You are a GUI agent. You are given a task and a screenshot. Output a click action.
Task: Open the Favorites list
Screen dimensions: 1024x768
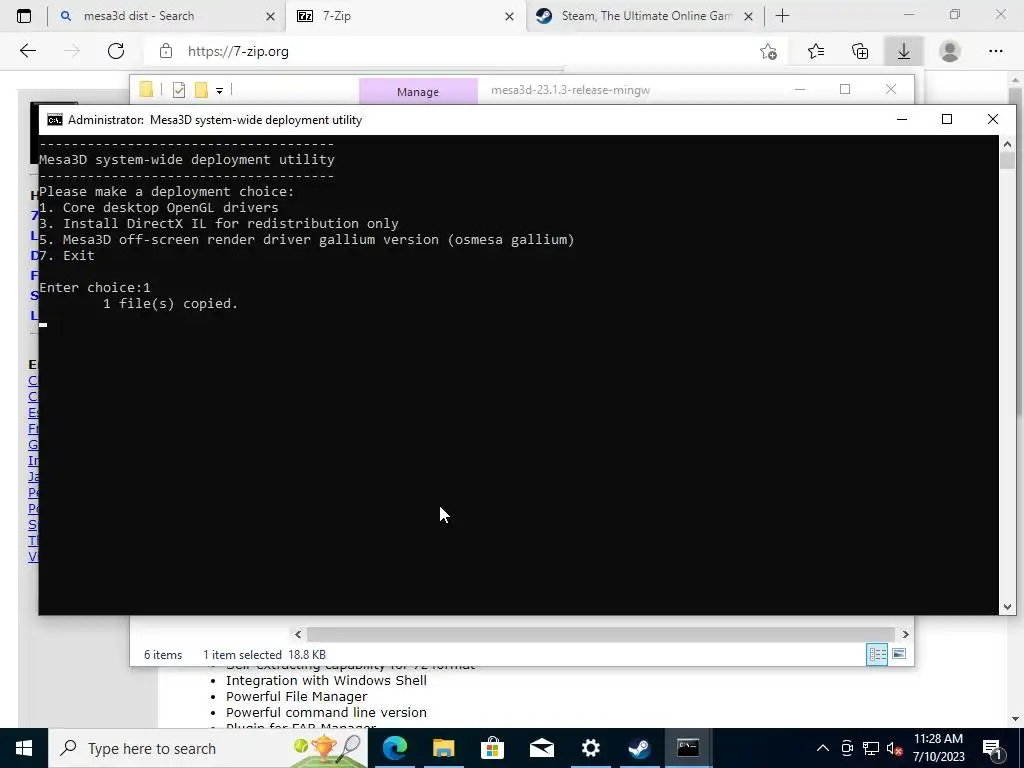816,51
